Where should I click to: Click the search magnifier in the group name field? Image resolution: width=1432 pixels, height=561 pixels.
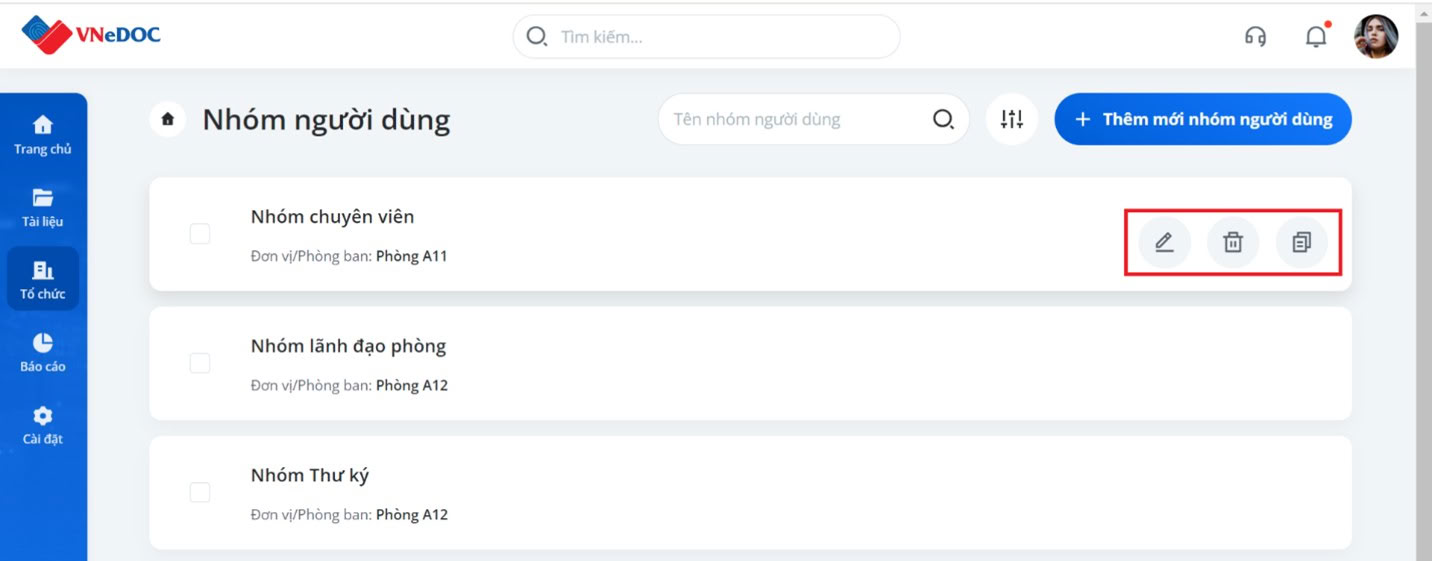(943, 120)
